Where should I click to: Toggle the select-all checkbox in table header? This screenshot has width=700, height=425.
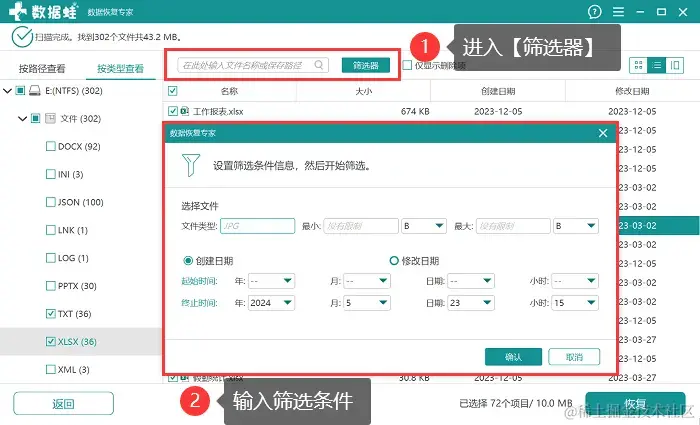(x=173, y=91)
